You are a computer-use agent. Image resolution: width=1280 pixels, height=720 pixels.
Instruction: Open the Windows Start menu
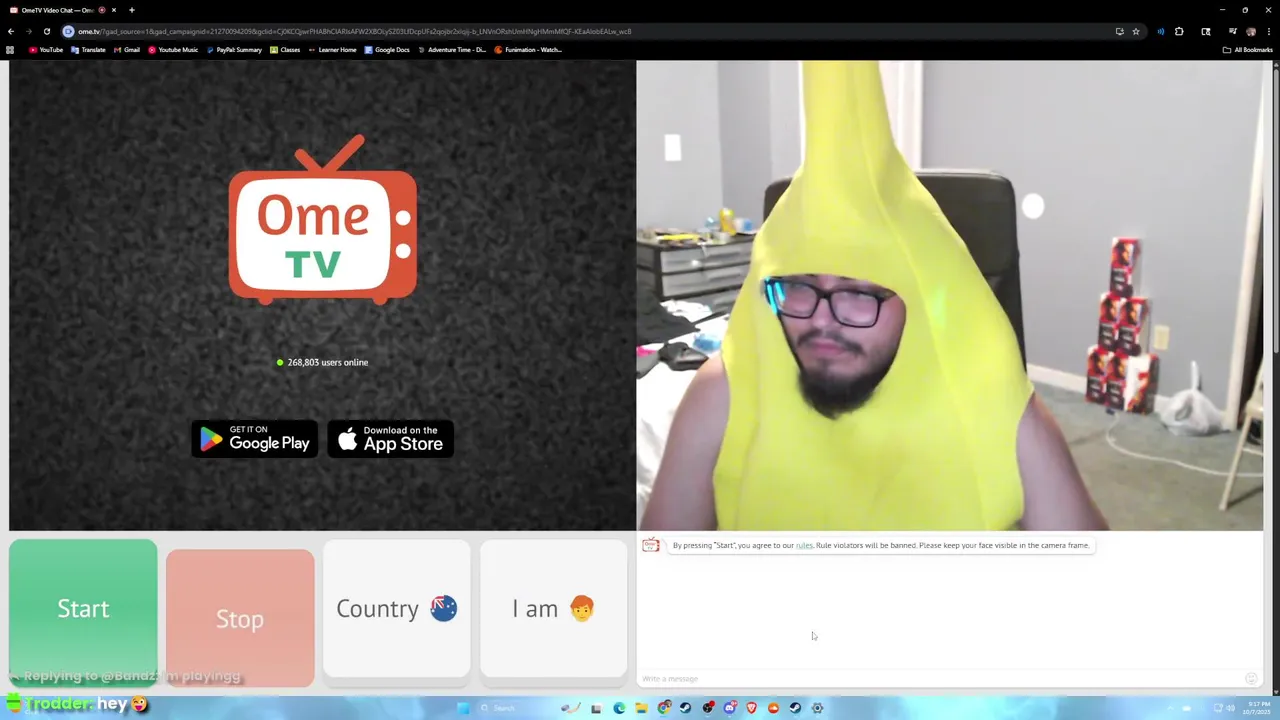tap(463, 708)
